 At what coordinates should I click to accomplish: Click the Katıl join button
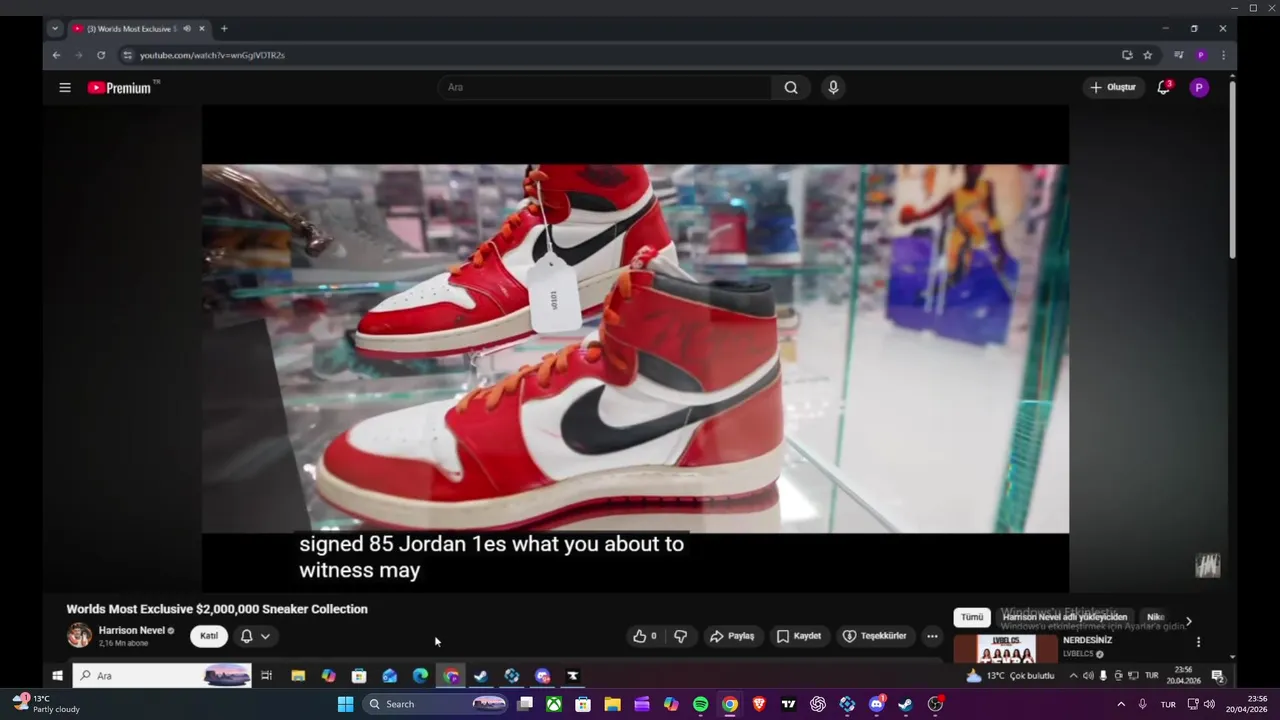point(209,636)
